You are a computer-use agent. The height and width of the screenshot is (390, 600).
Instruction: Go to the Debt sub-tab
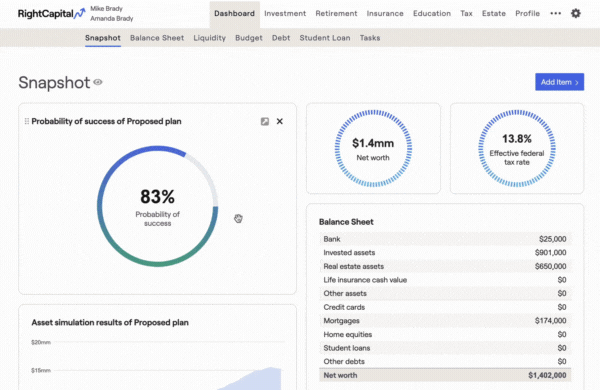281,38
